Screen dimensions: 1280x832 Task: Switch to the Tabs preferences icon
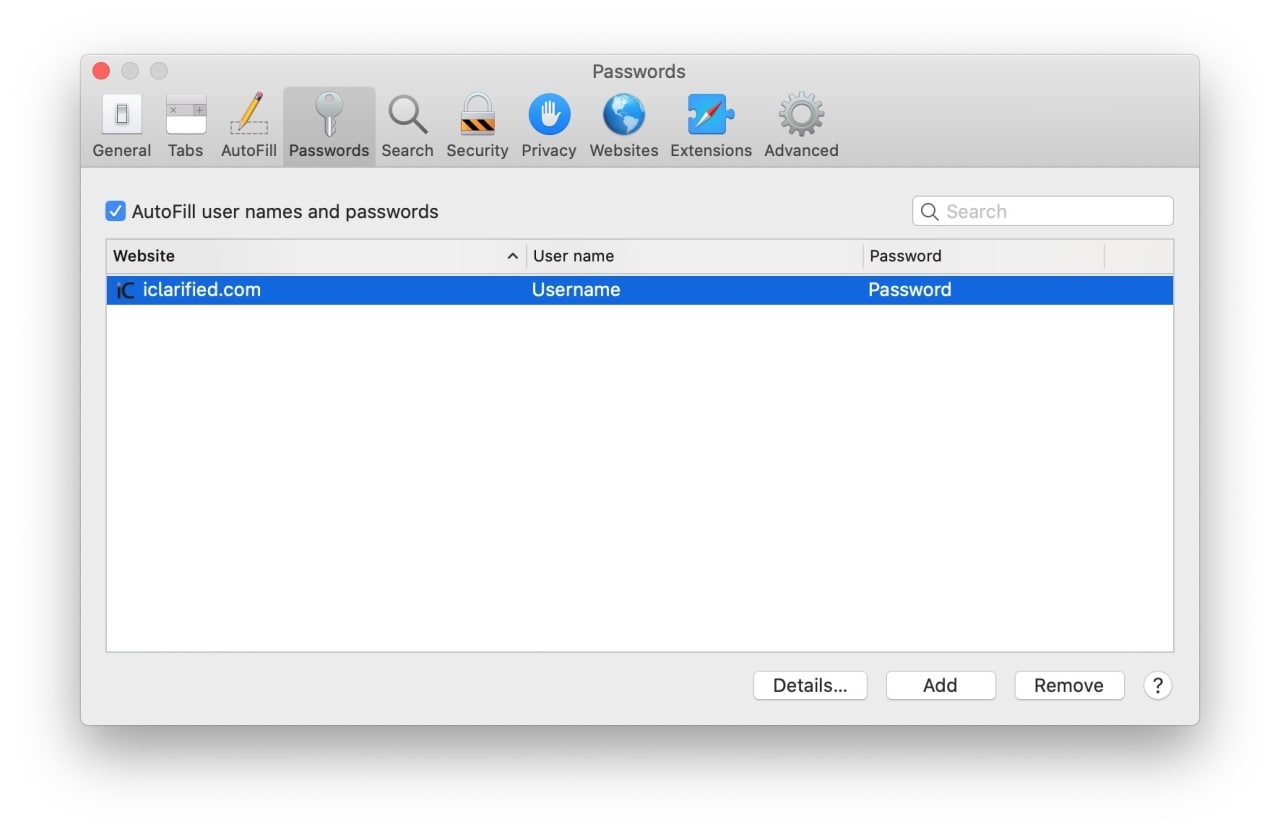[x=185, y=126]
